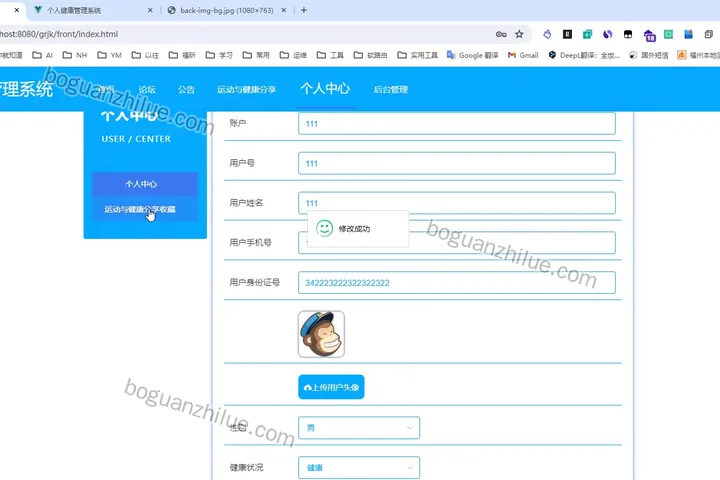Bookmark this page with the star icon

point(519,34)
